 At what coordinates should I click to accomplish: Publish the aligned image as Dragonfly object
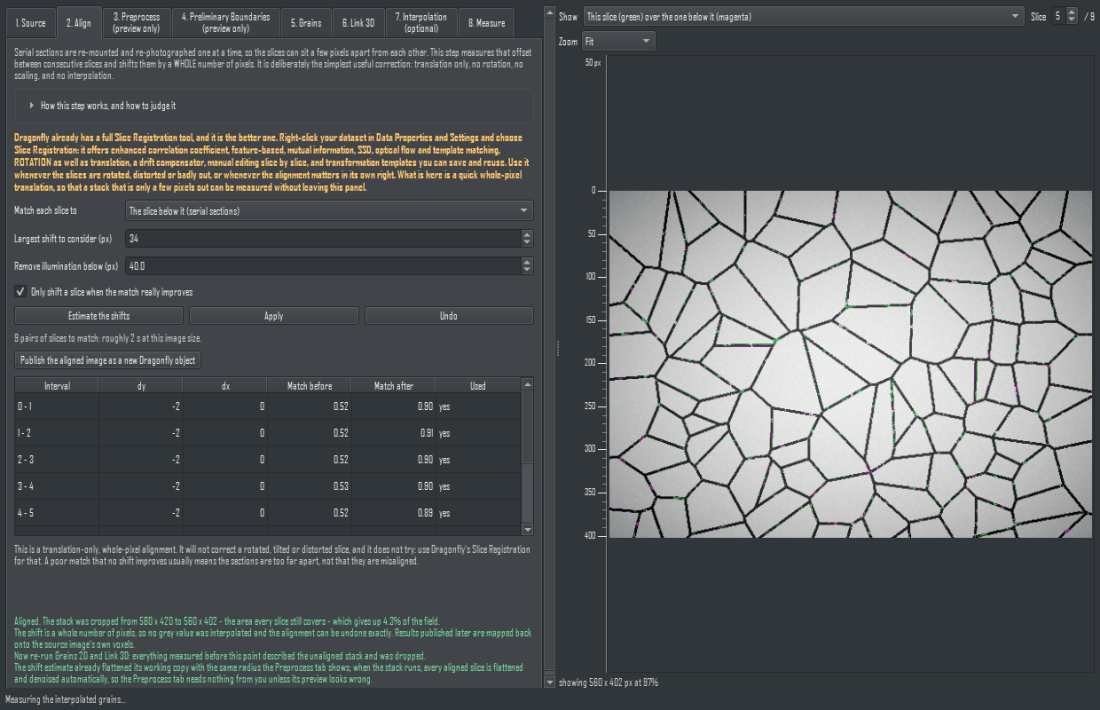coord(108,360)
